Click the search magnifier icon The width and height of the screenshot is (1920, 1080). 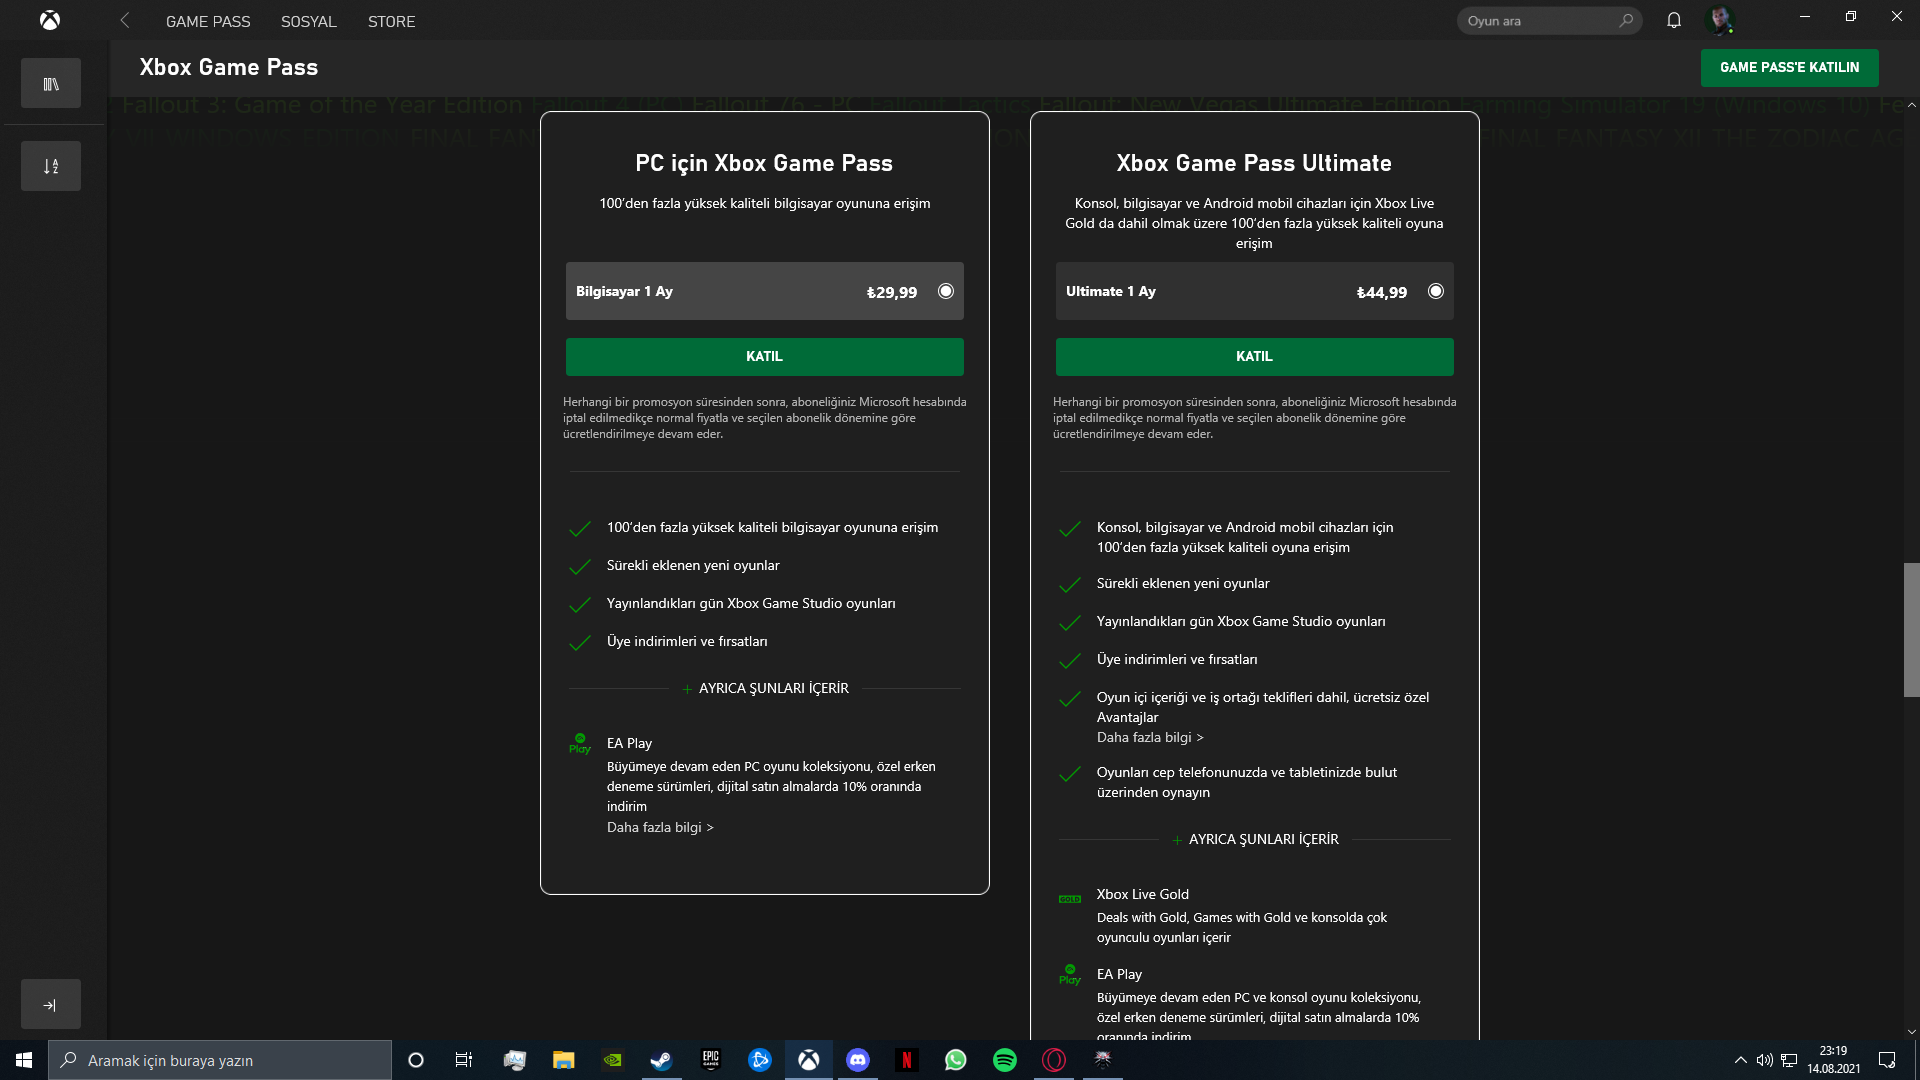click(1626, 20)
